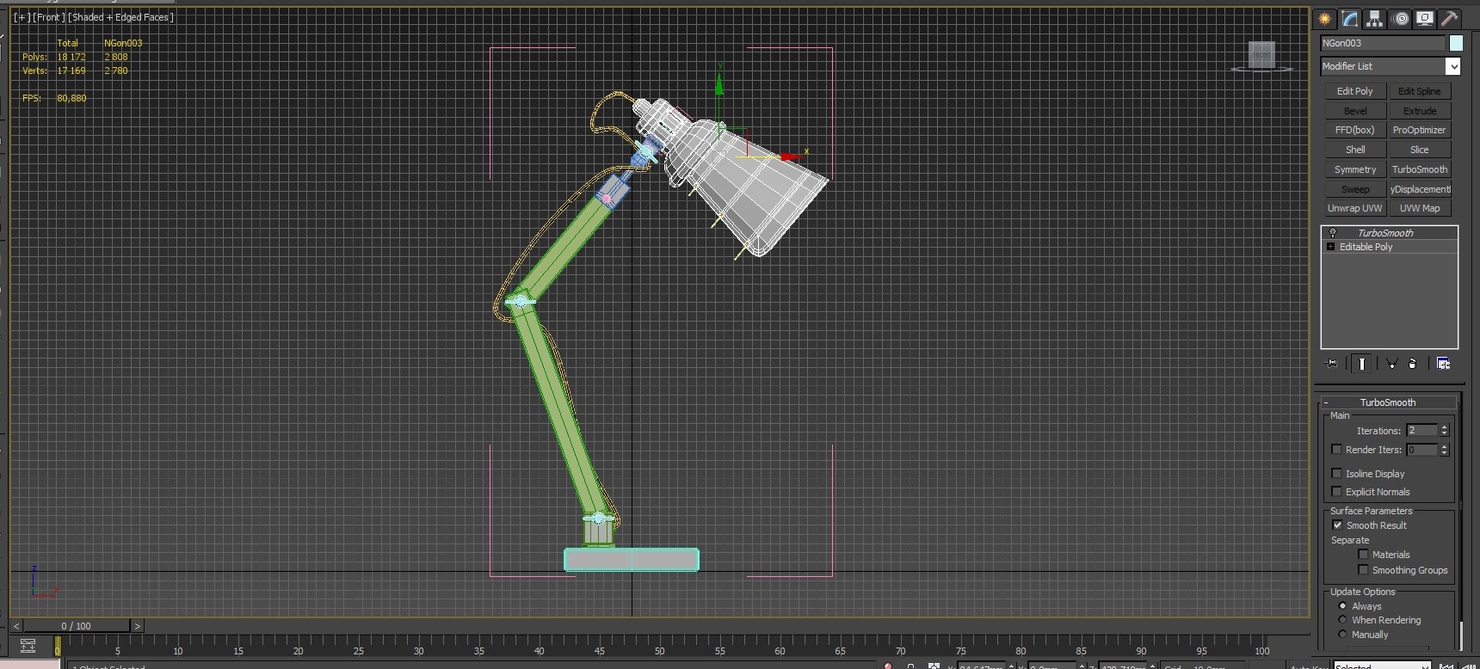The width and height of the screenshot is (1480, 669).
Task: Open Configure Modifier Sets
Action: (1443, 363)
